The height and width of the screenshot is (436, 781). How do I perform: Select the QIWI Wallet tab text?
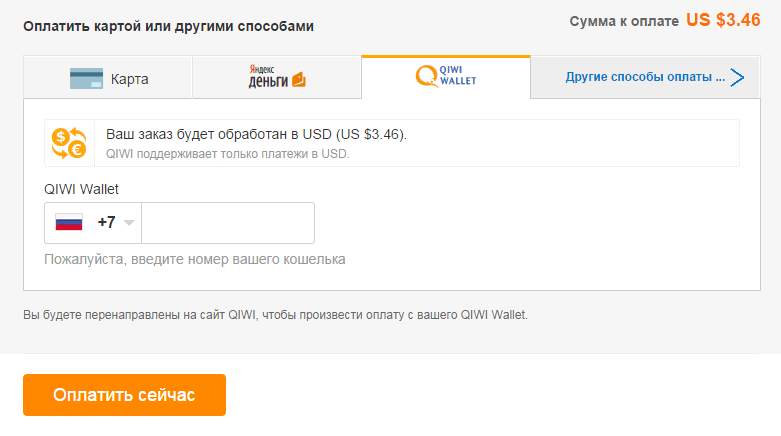click(x=458, y=75)
